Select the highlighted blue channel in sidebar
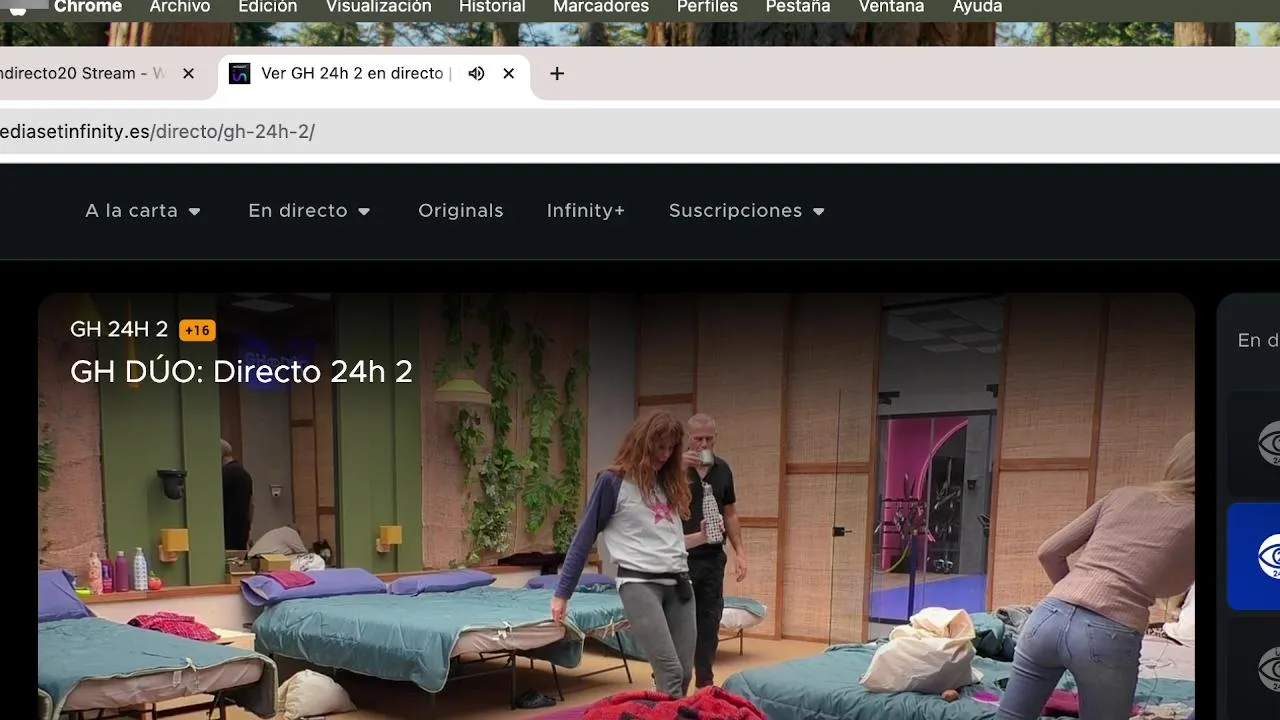Image resolution: width=1280 pixels, height=720 pixels. pos(1254,556)
